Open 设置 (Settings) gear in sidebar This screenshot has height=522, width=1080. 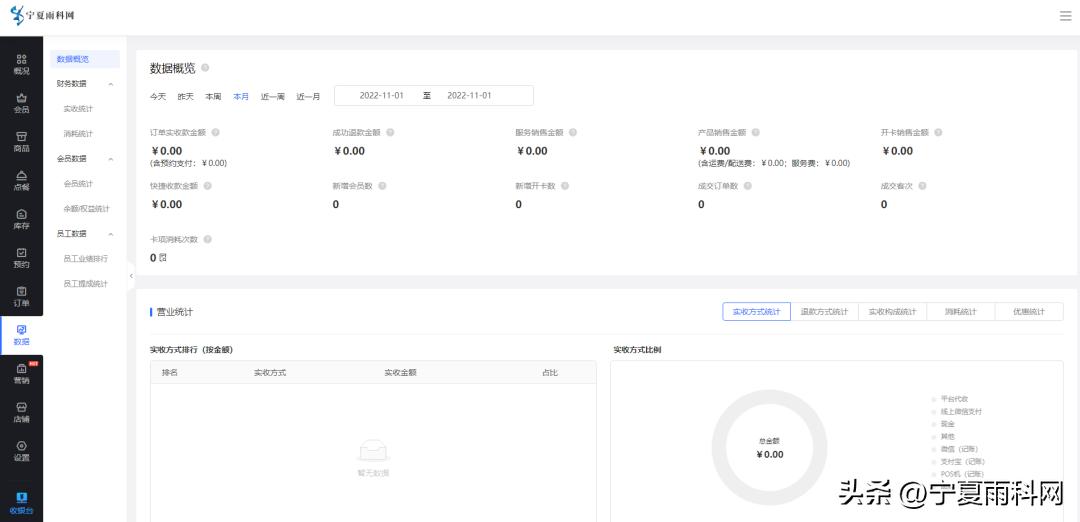coord(21,451)
